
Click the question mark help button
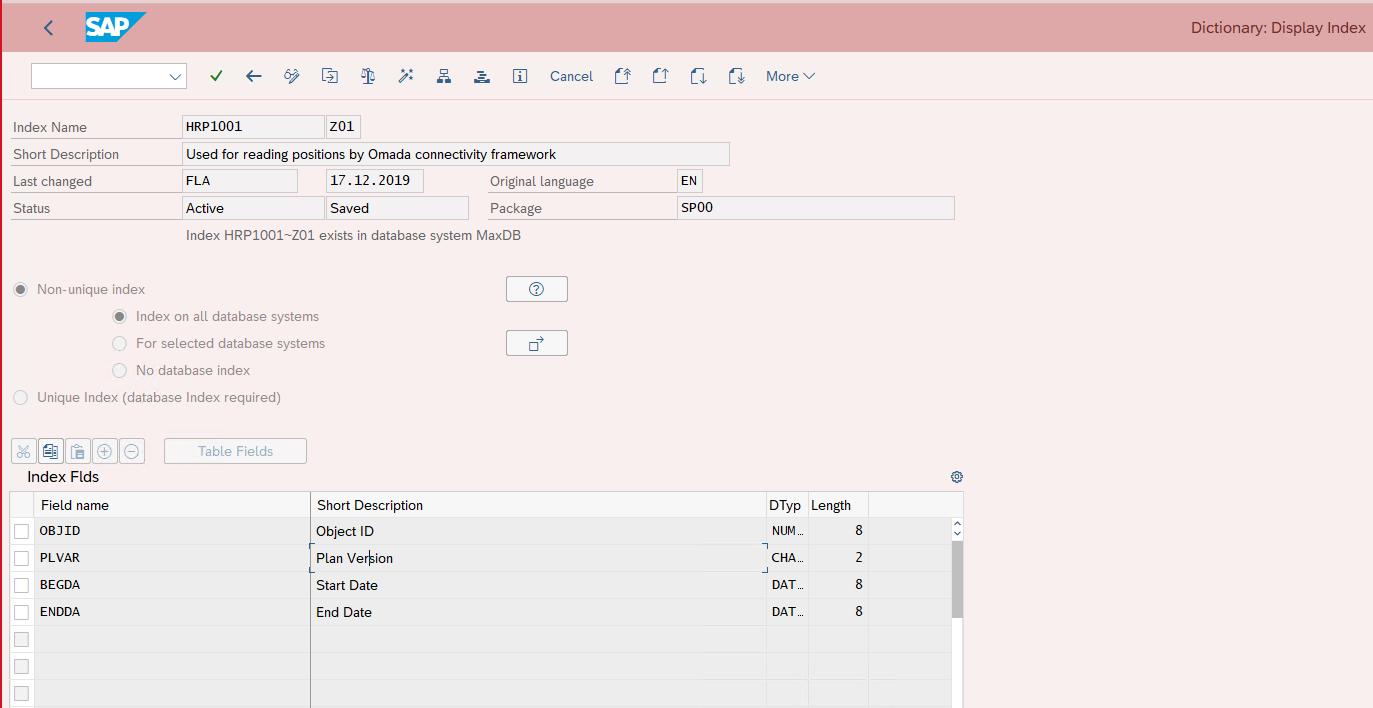click(x=537, y=289)
